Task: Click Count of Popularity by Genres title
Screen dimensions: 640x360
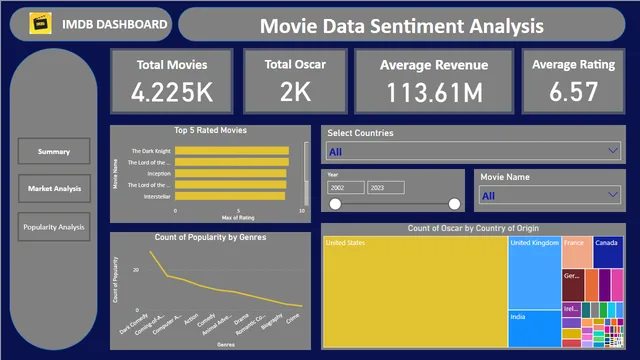Action: [210, 237]
